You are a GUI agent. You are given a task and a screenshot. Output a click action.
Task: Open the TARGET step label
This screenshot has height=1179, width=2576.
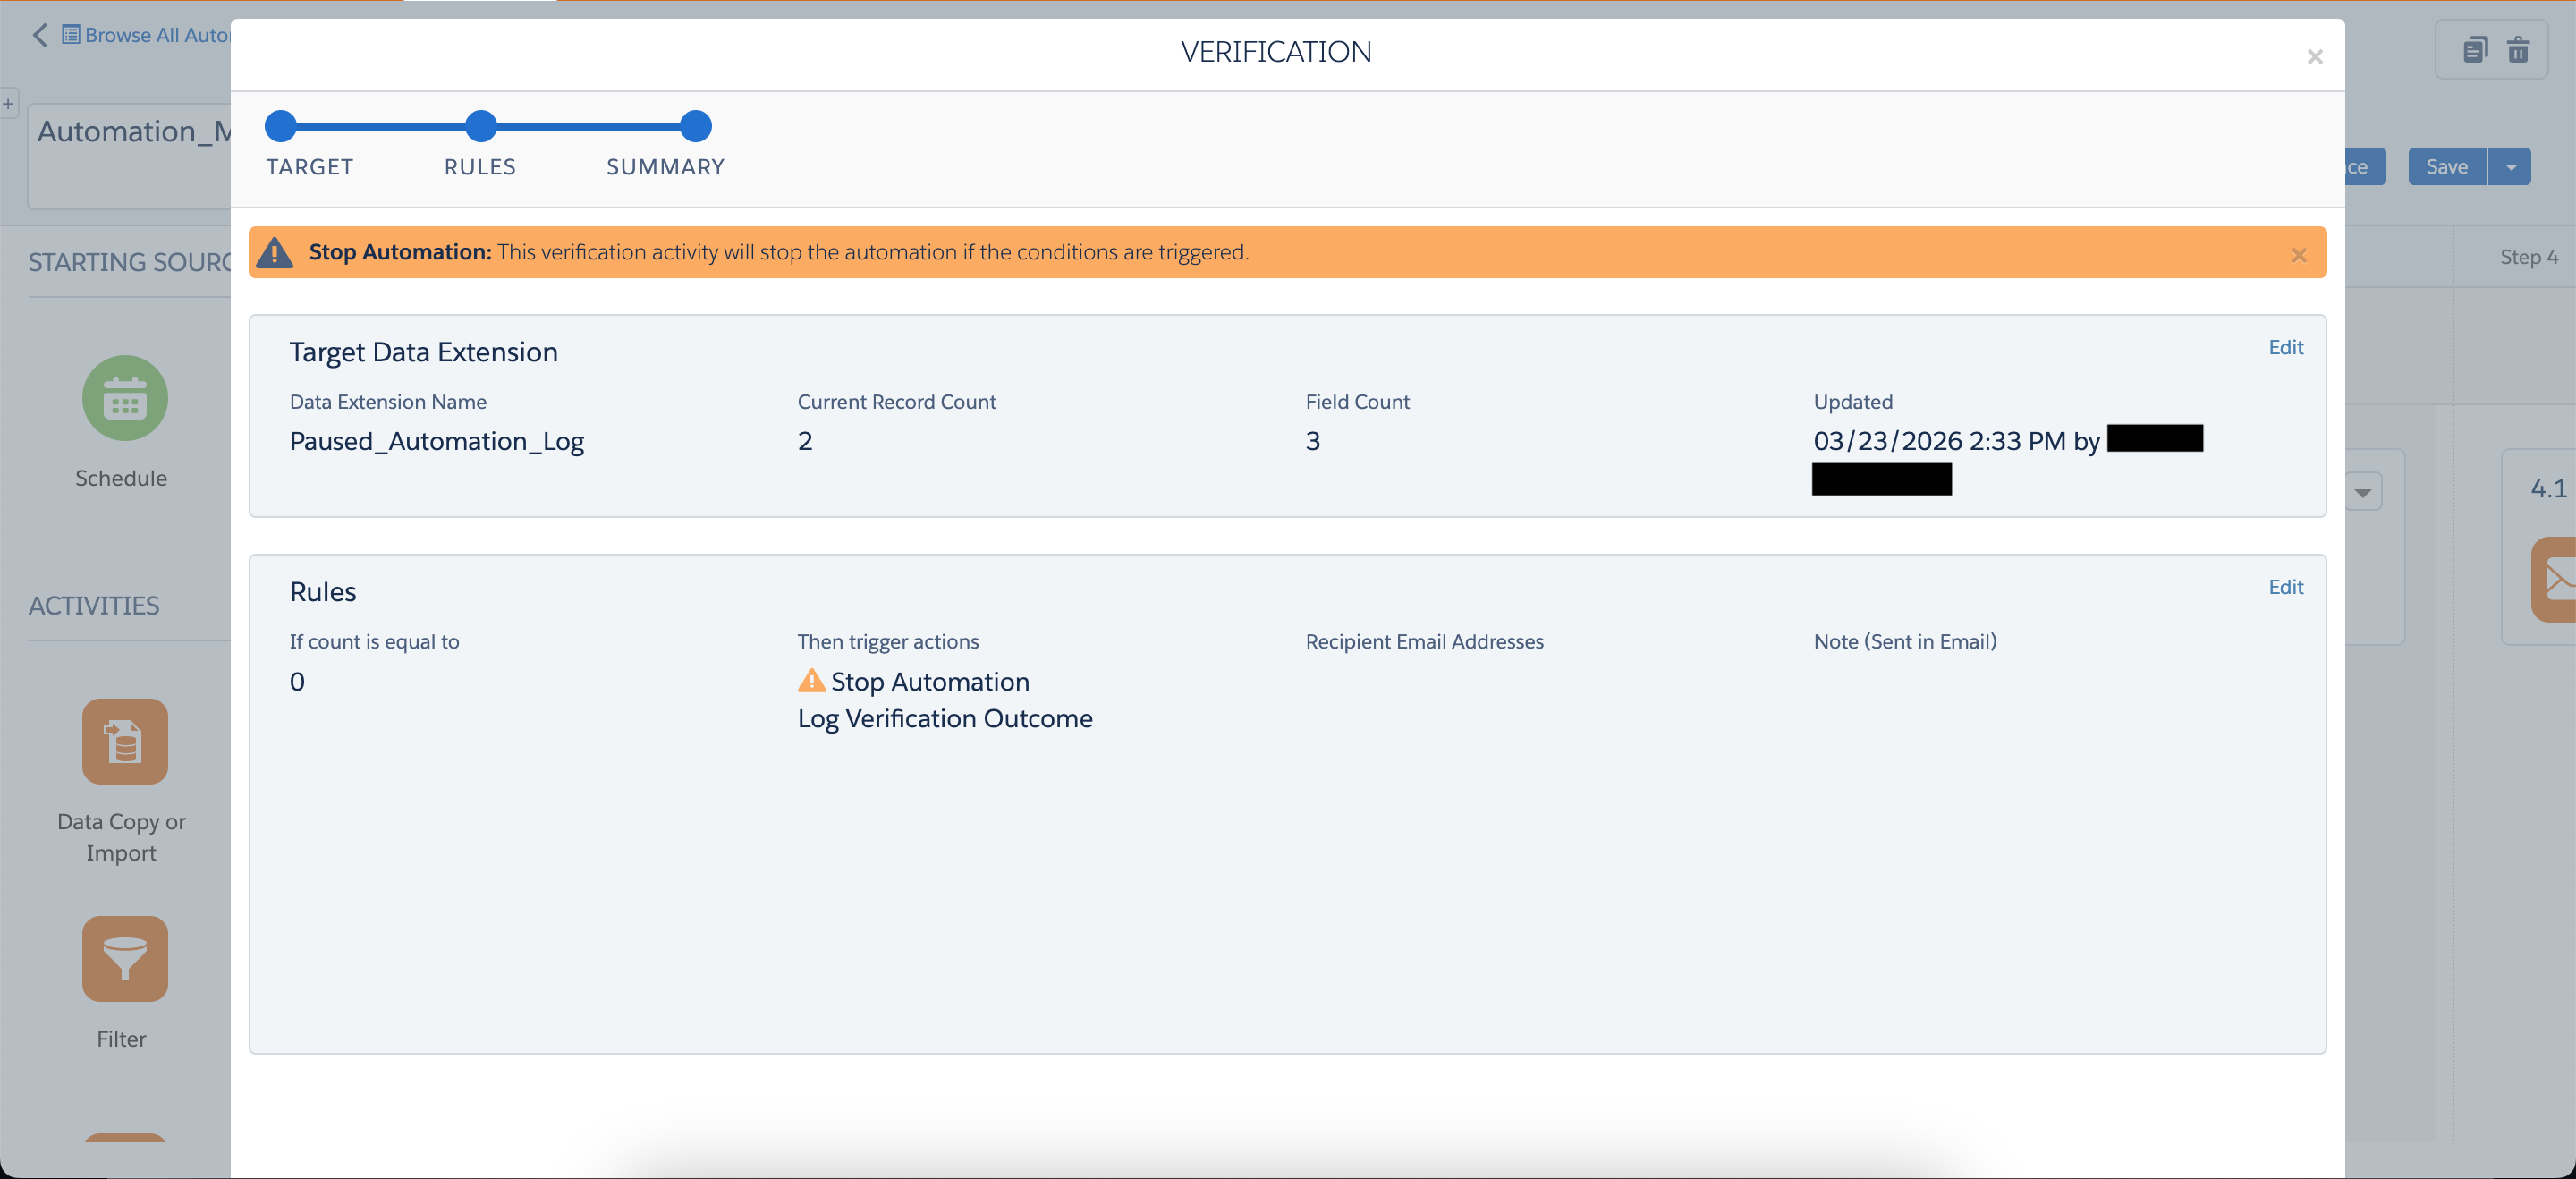click(x=310, y=167)
